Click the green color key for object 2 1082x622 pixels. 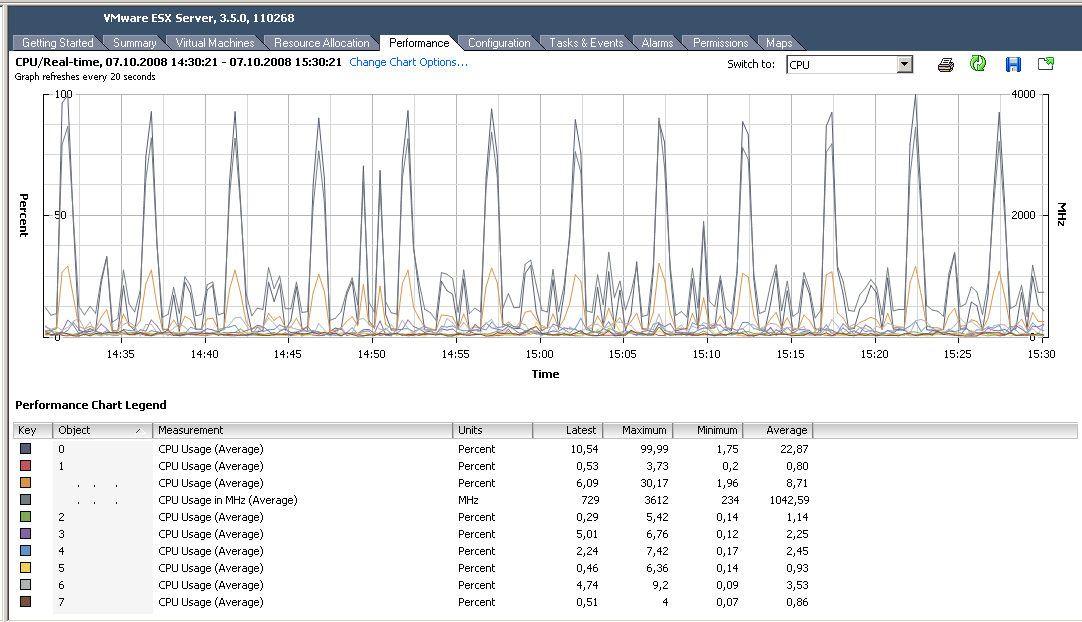pyautogui.click(x=26, y=517)
